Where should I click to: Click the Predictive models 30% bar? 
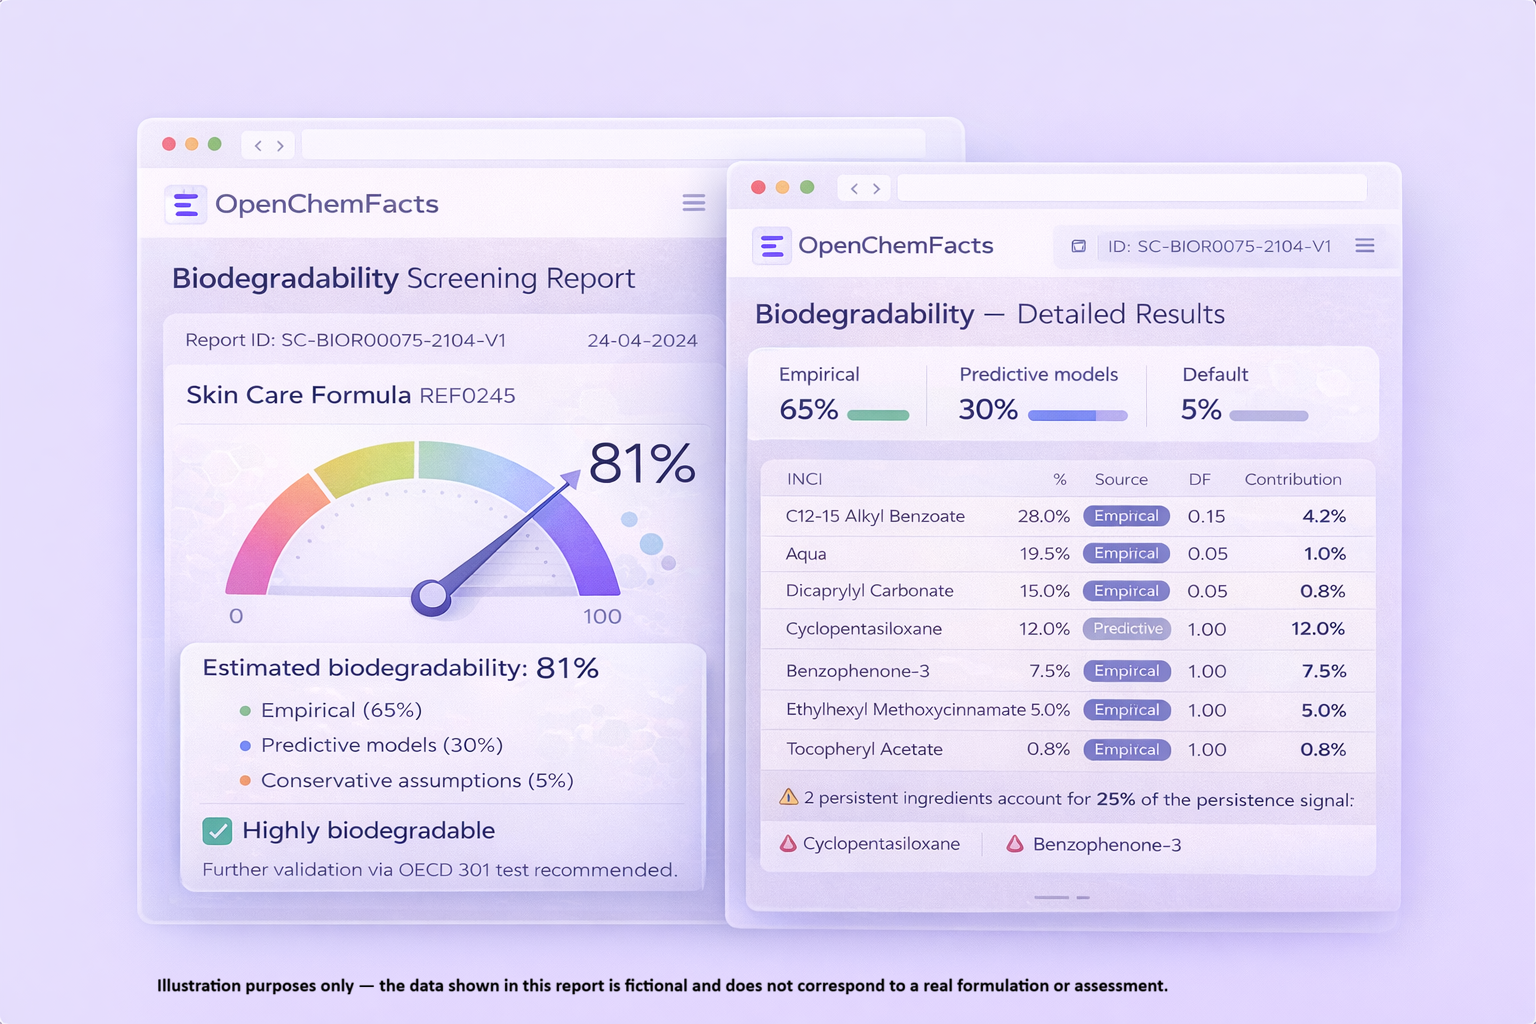point(1077,415)
